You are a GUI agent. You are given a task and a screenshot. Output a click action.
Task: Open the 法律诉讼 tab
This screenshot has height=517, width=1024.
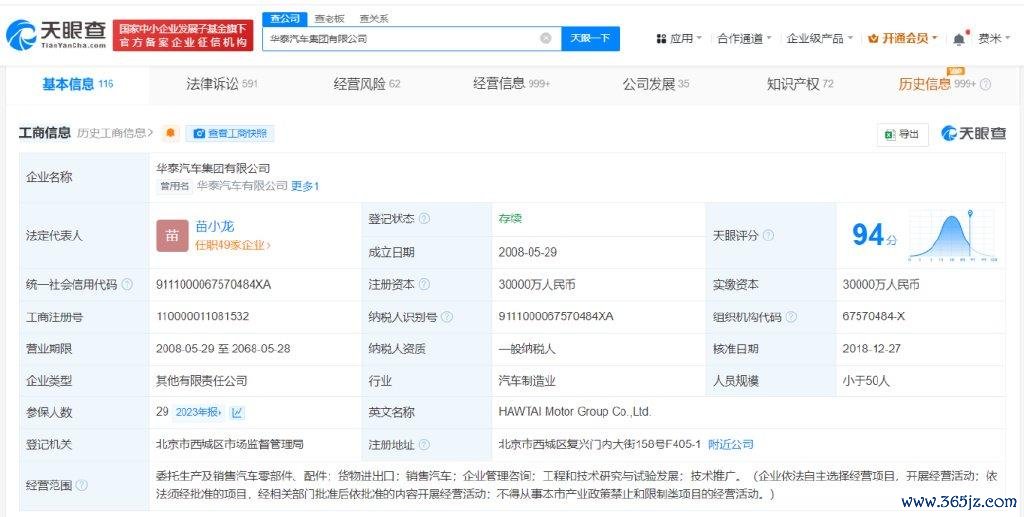click(222, 84)
